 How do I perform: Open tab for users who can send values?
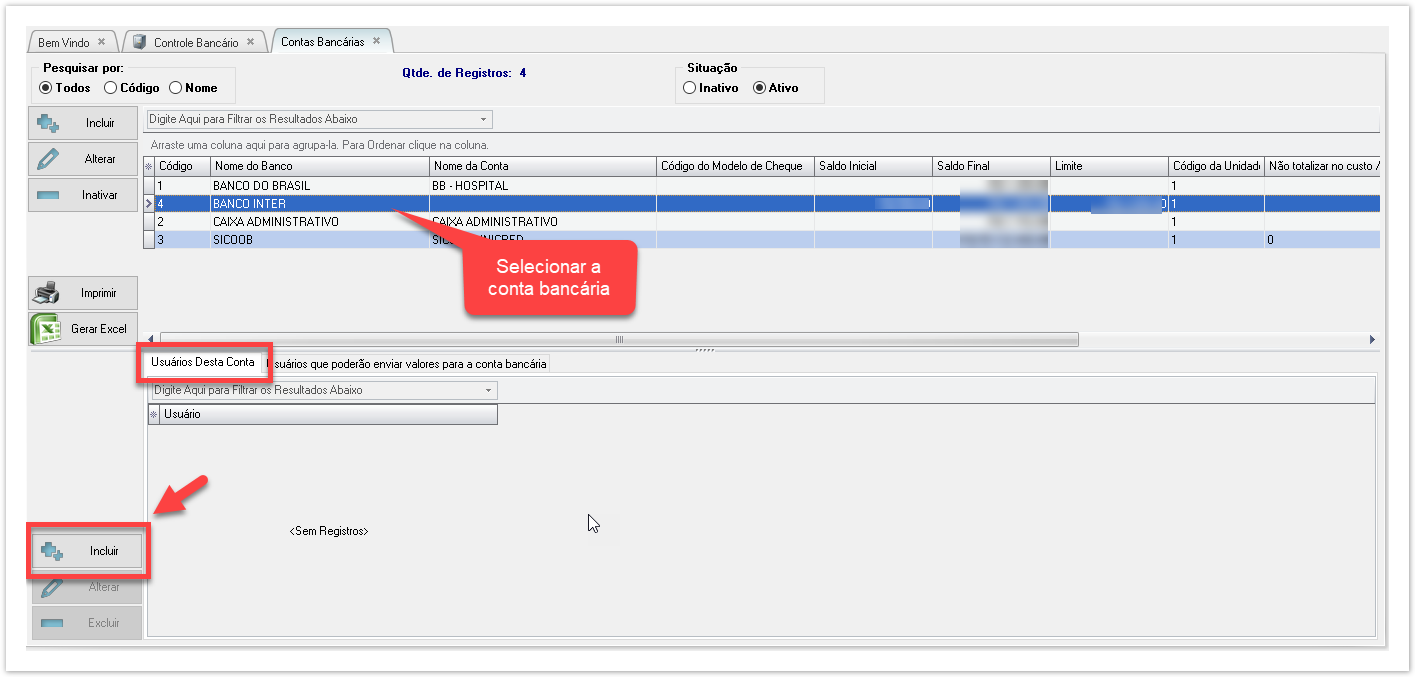pos(410,364)
